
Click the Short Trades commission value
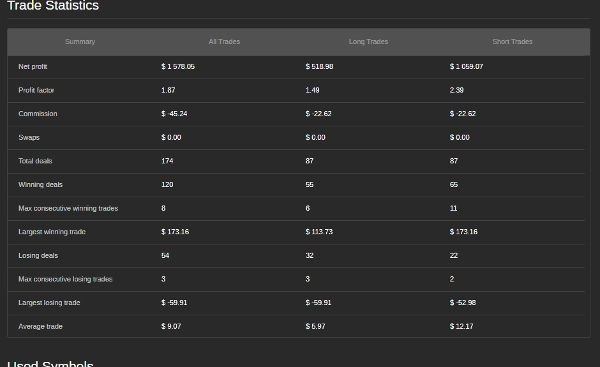(463, 114)
